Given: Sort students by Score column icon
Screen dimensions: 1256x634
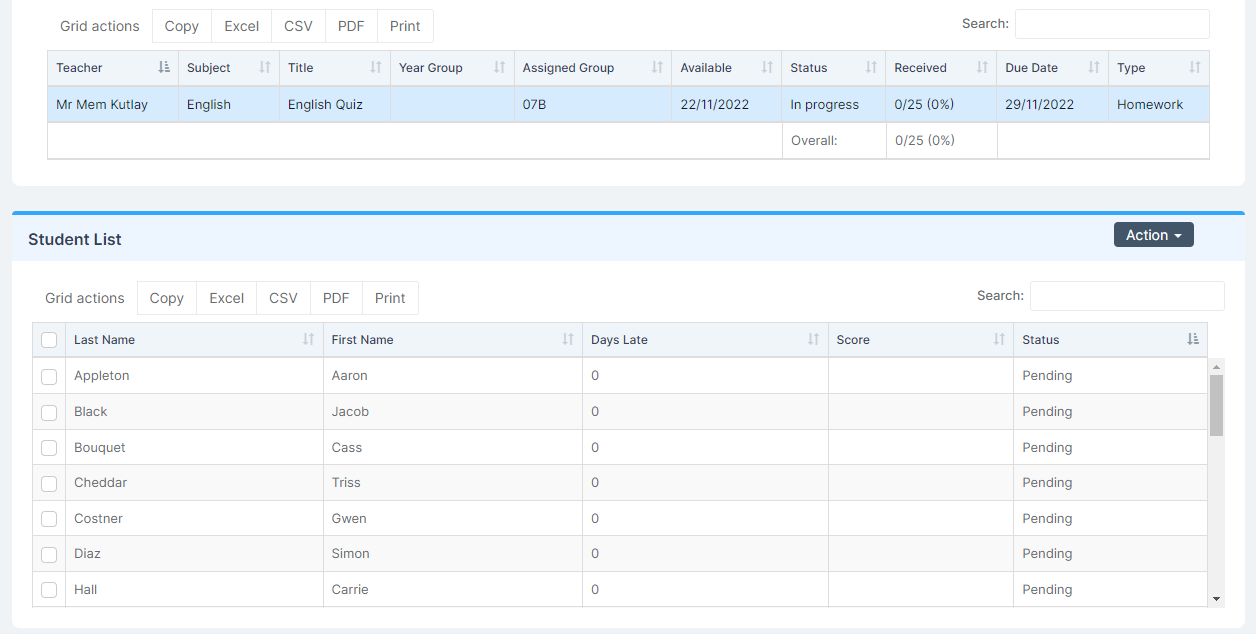Looking at the screenshot, I should (999, 340).
